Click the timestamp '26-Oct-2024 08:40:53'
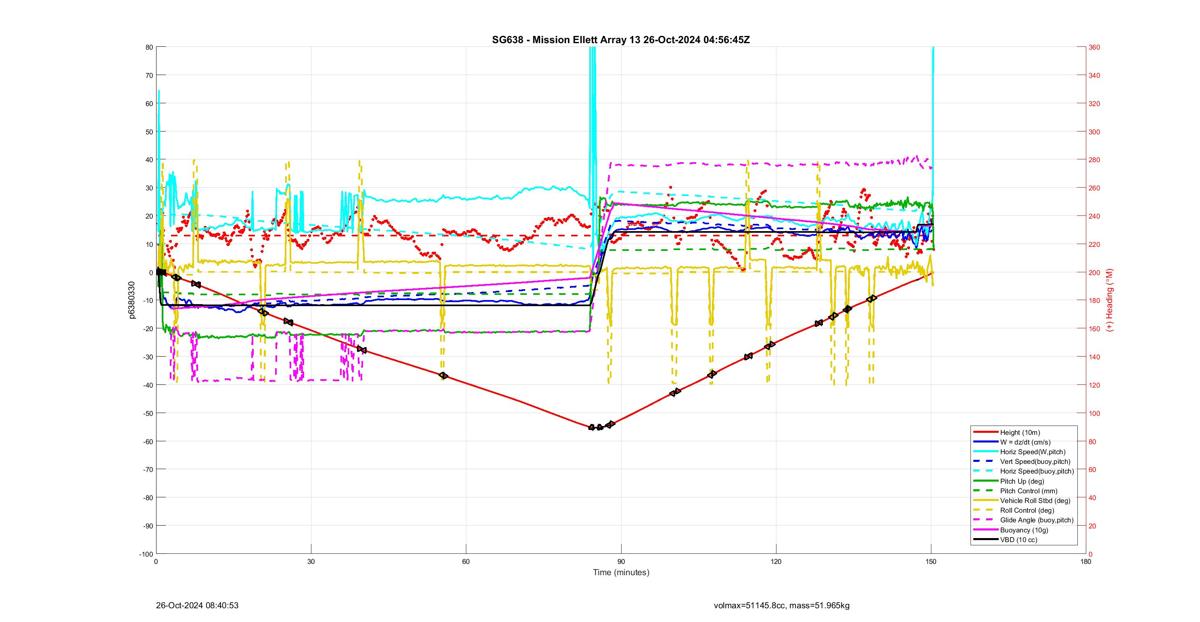This screenshot has width=1200, height=622. click(197, 605)
